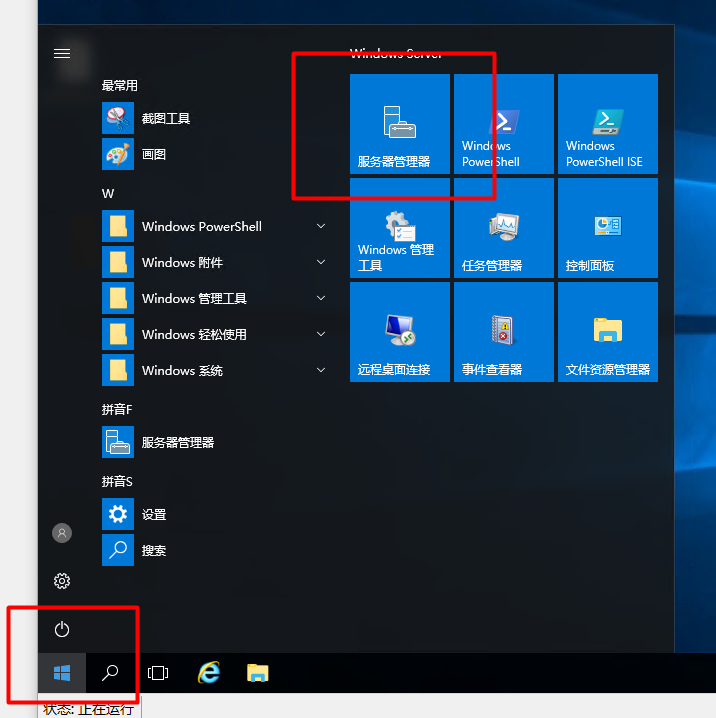Click the 最常用 section header
716x718 pixels.
pyautogui.click(x=120, y=86)
